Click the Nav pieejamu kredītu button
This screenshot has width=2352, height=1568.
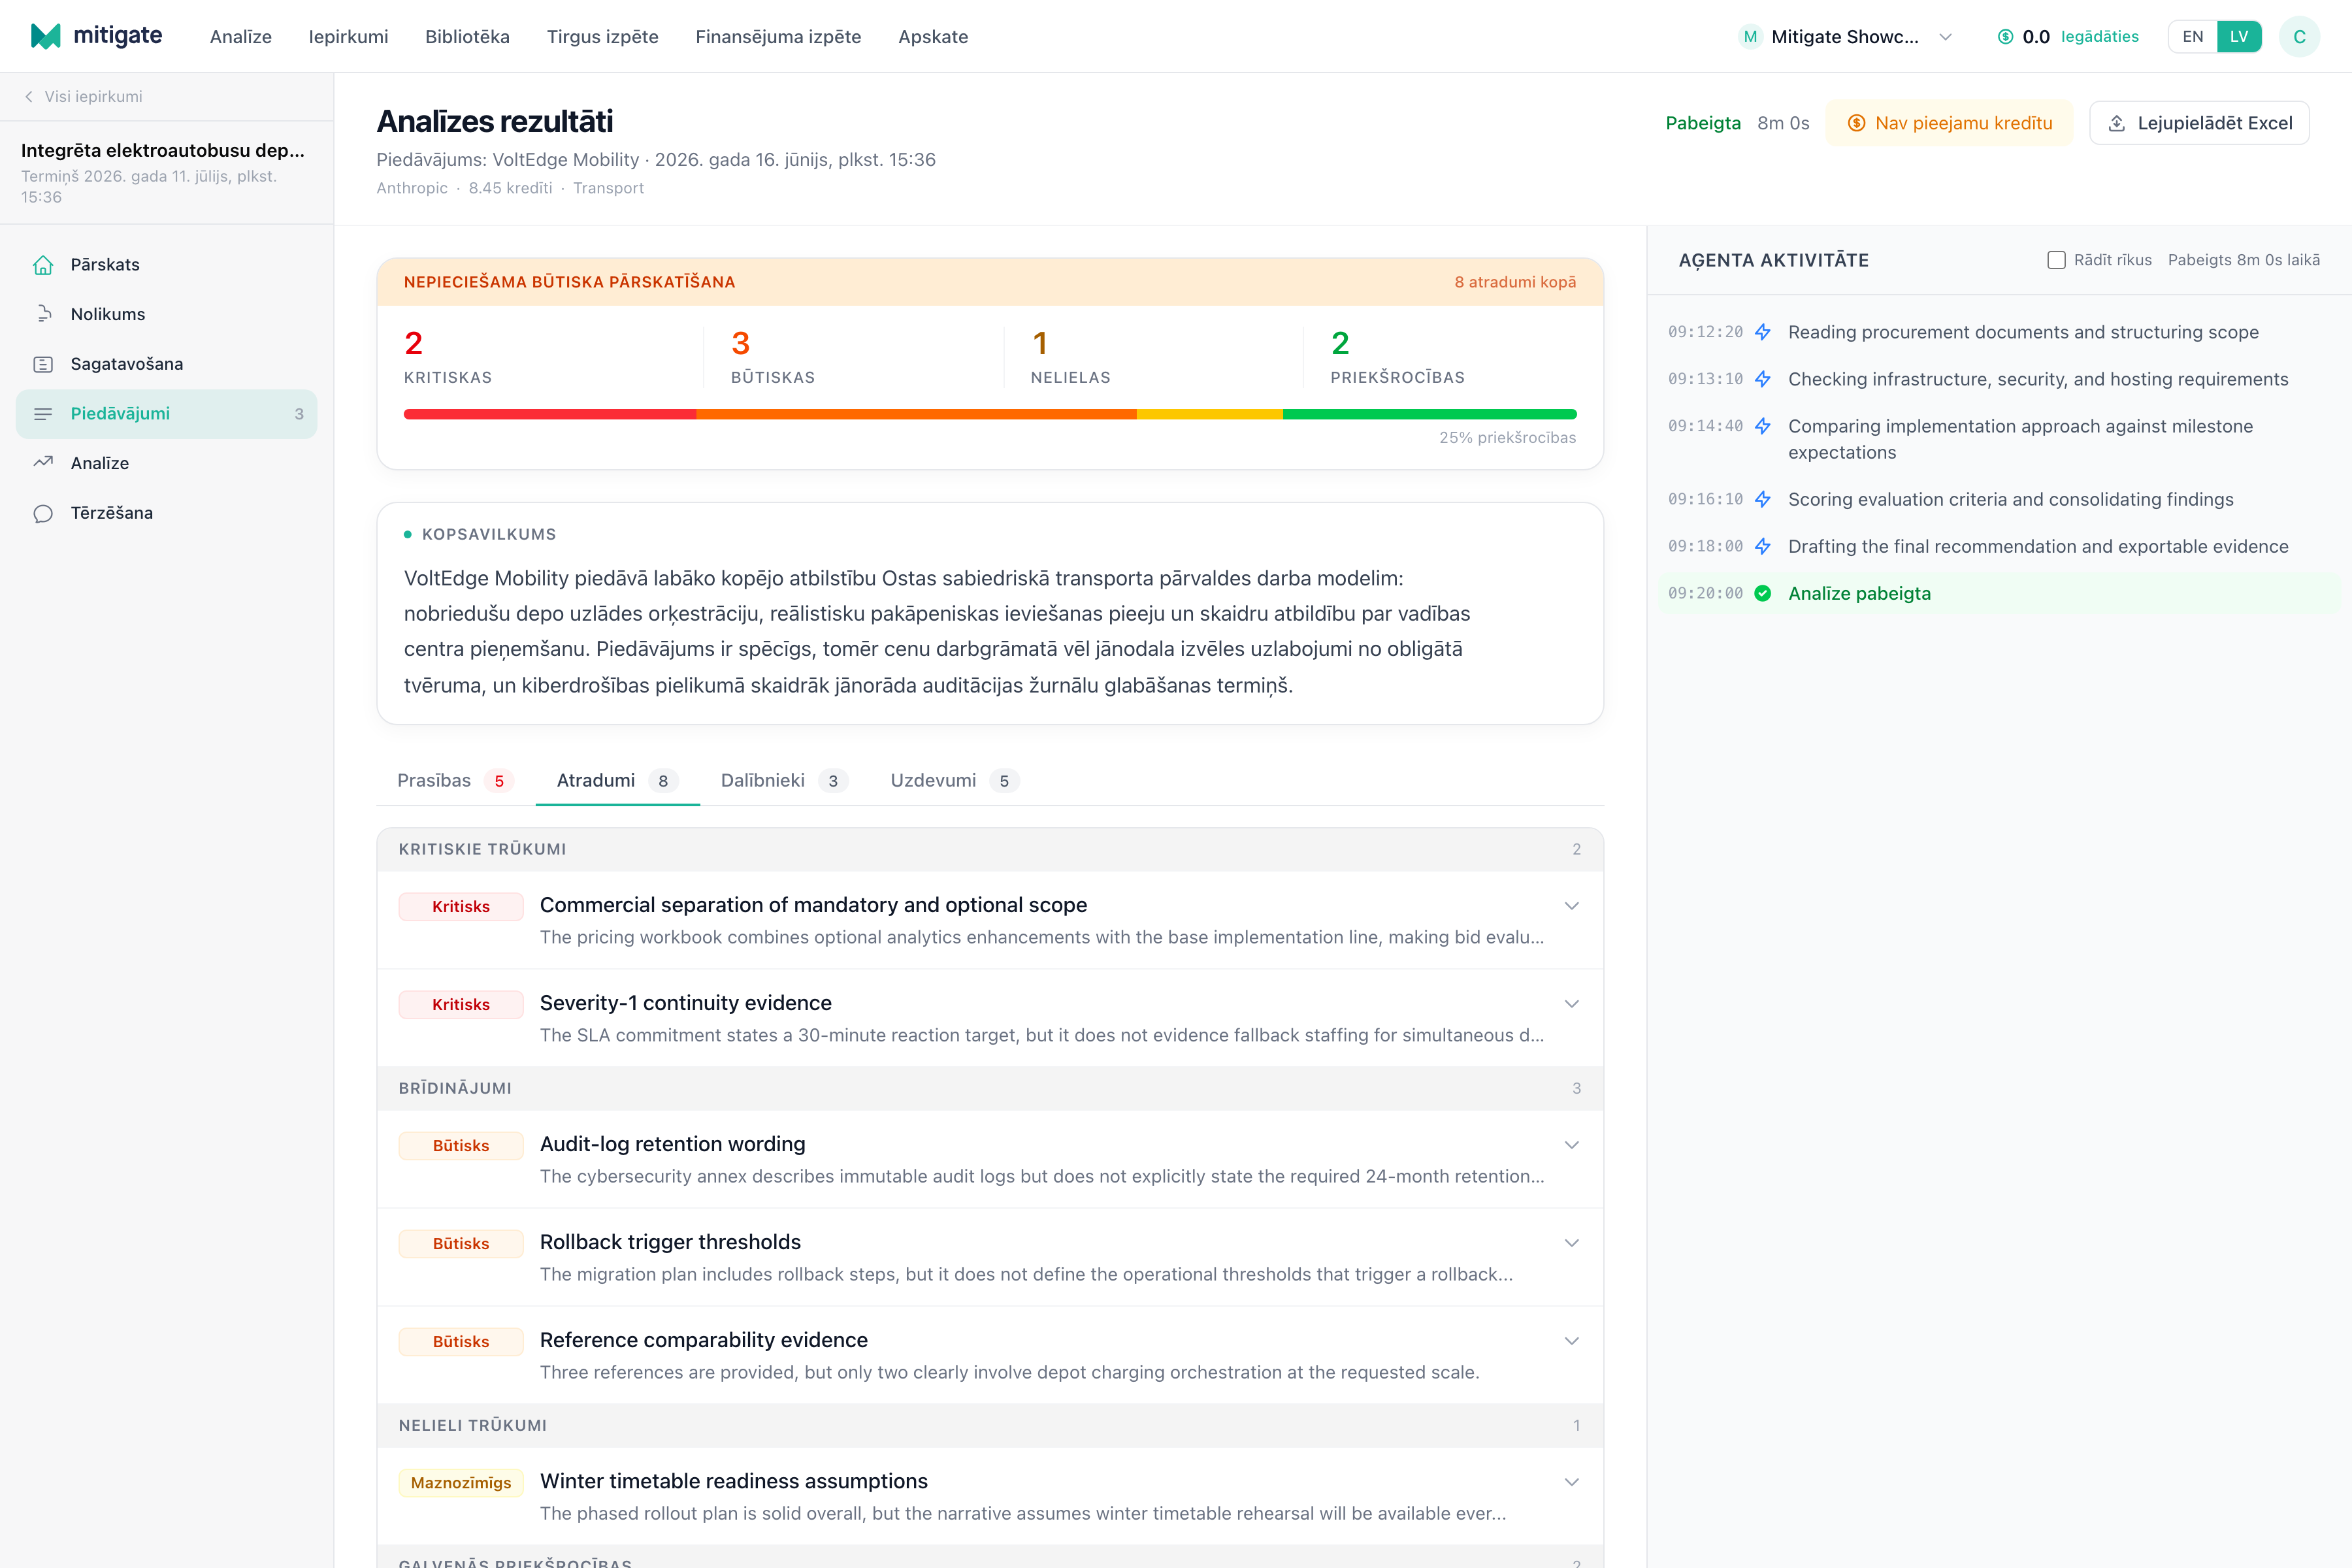(1949, 123)
